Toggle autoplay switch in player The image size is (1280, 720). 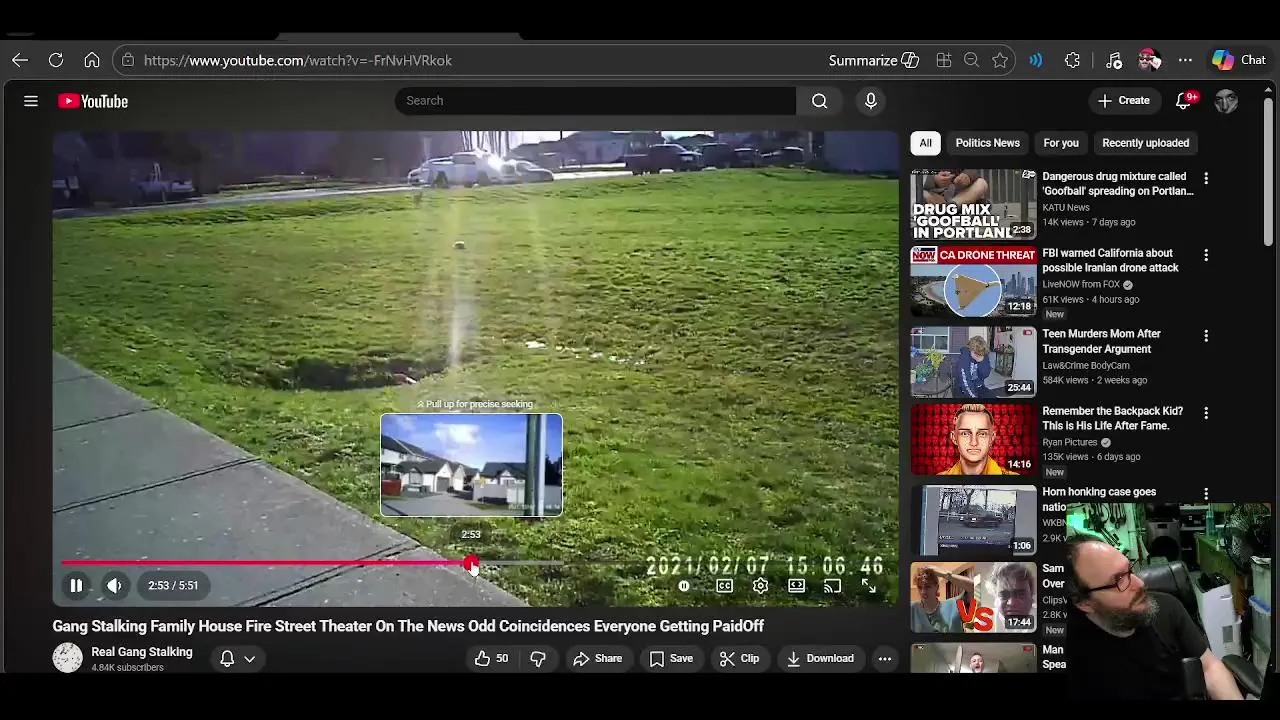point(684,586)
